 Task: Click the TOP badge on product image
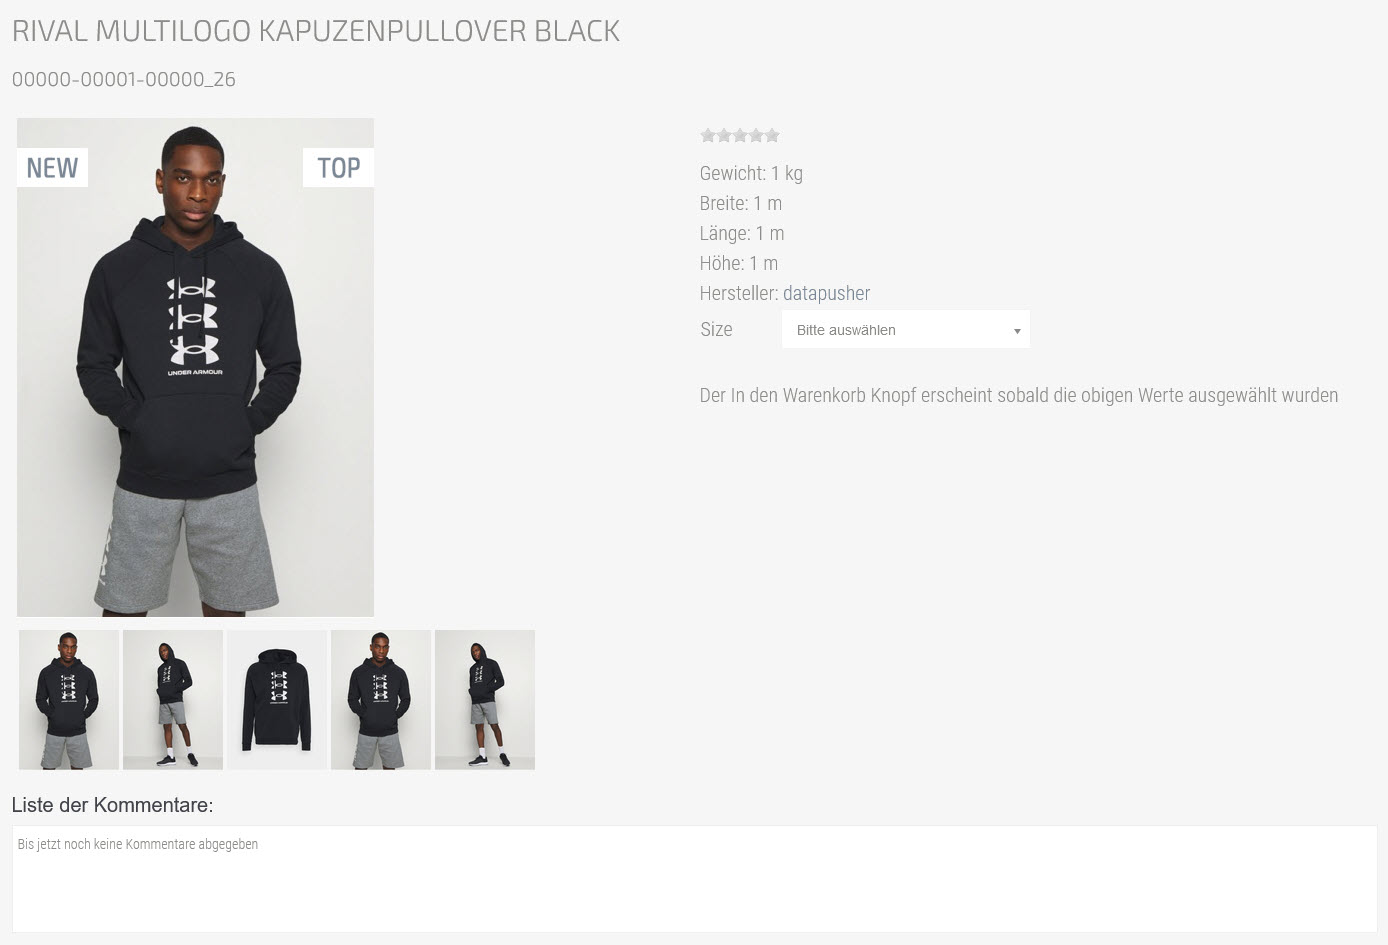[338, 167]
